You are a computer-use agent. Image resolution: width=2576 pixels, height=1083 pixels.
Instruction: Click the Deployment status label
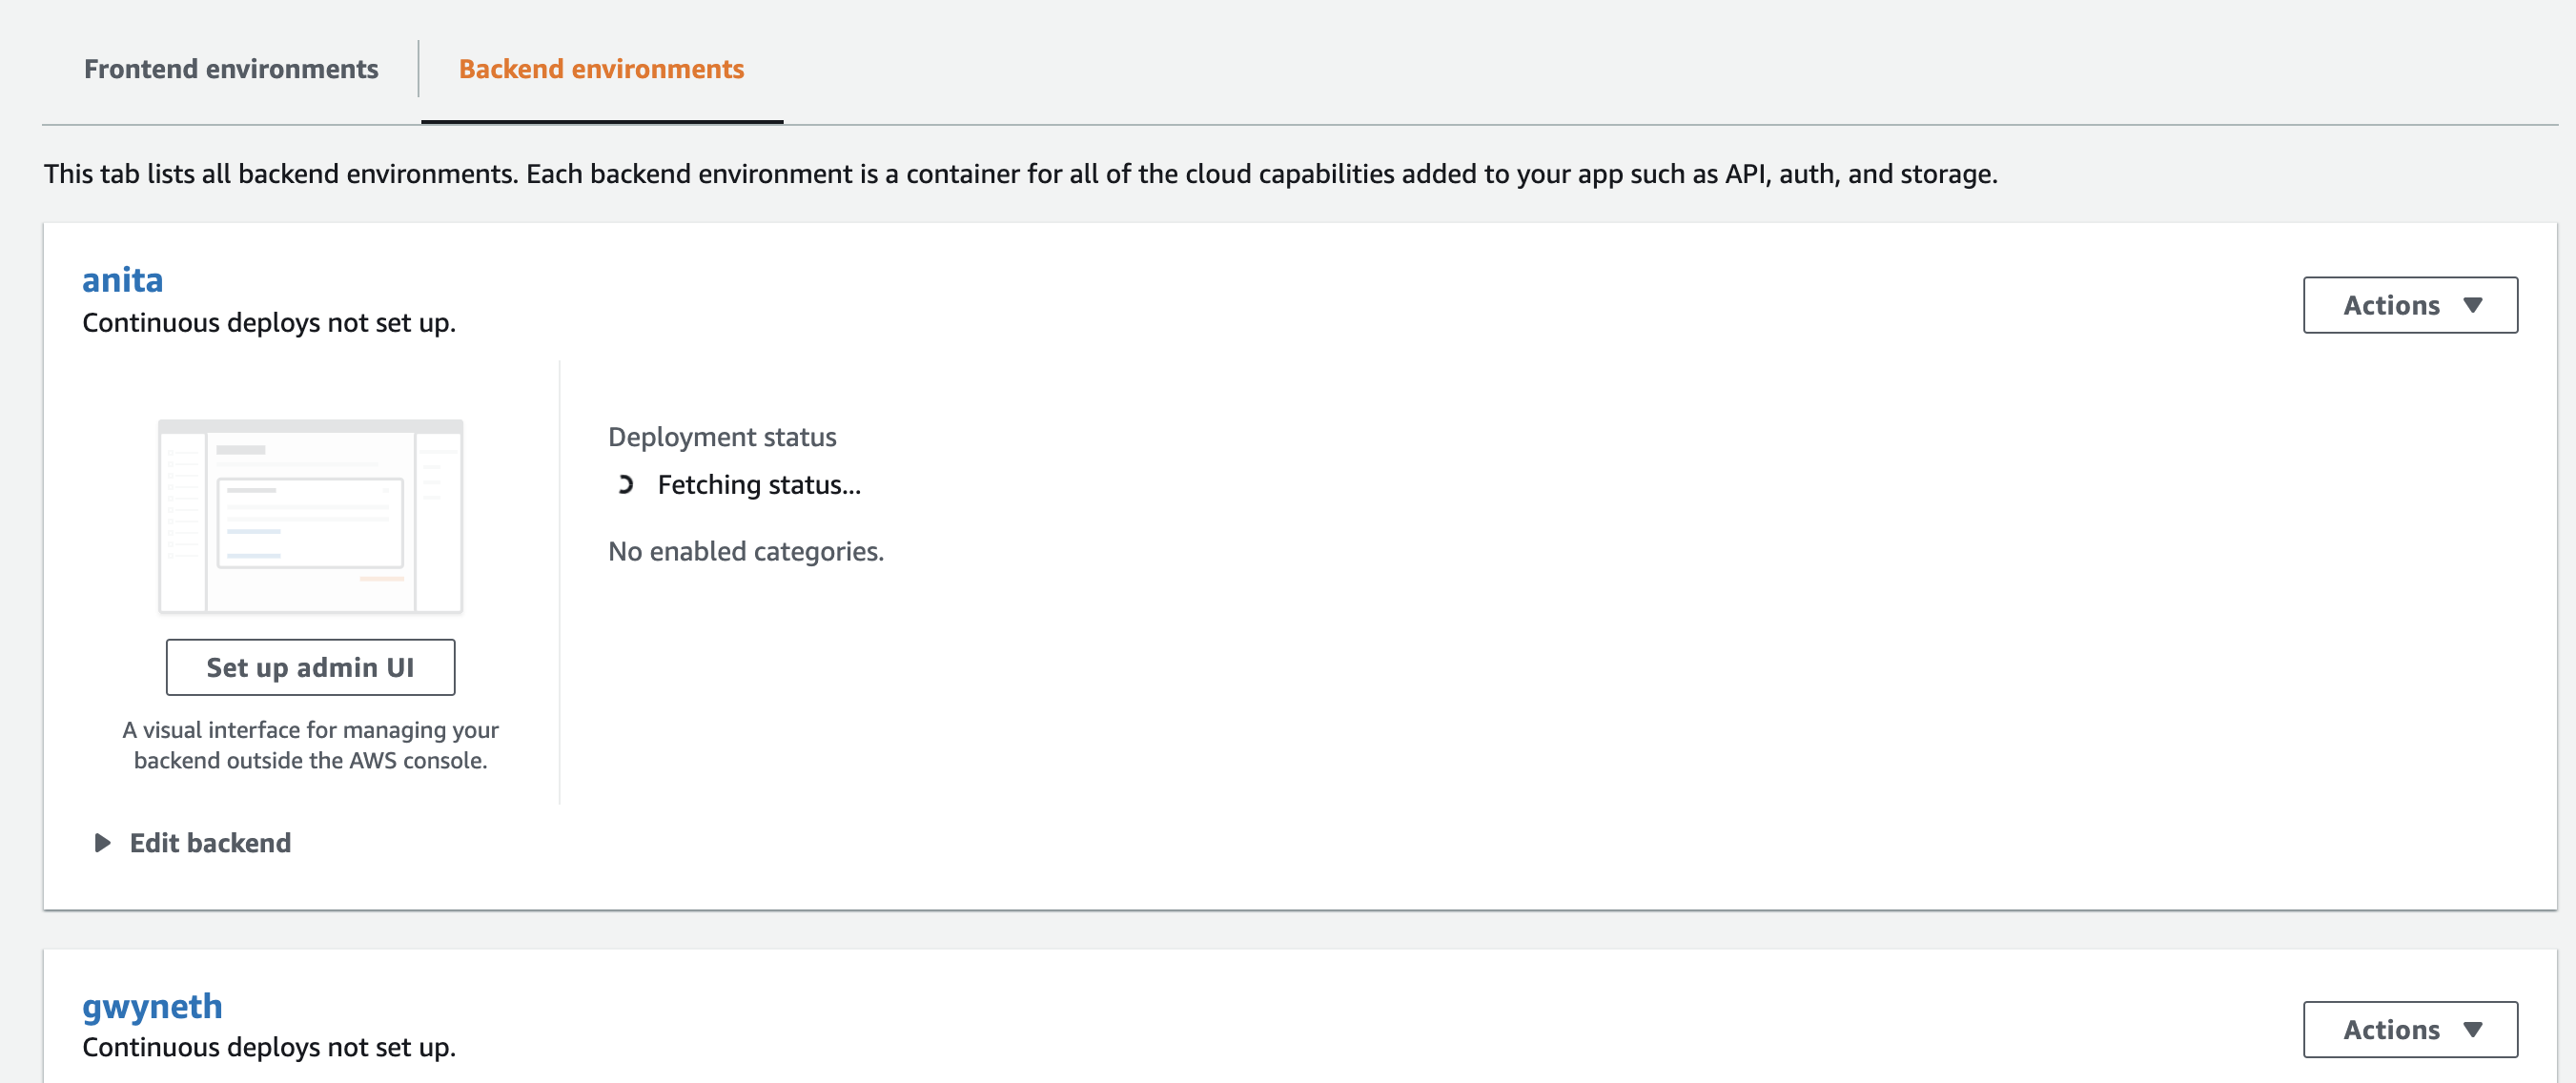point(723,436)
